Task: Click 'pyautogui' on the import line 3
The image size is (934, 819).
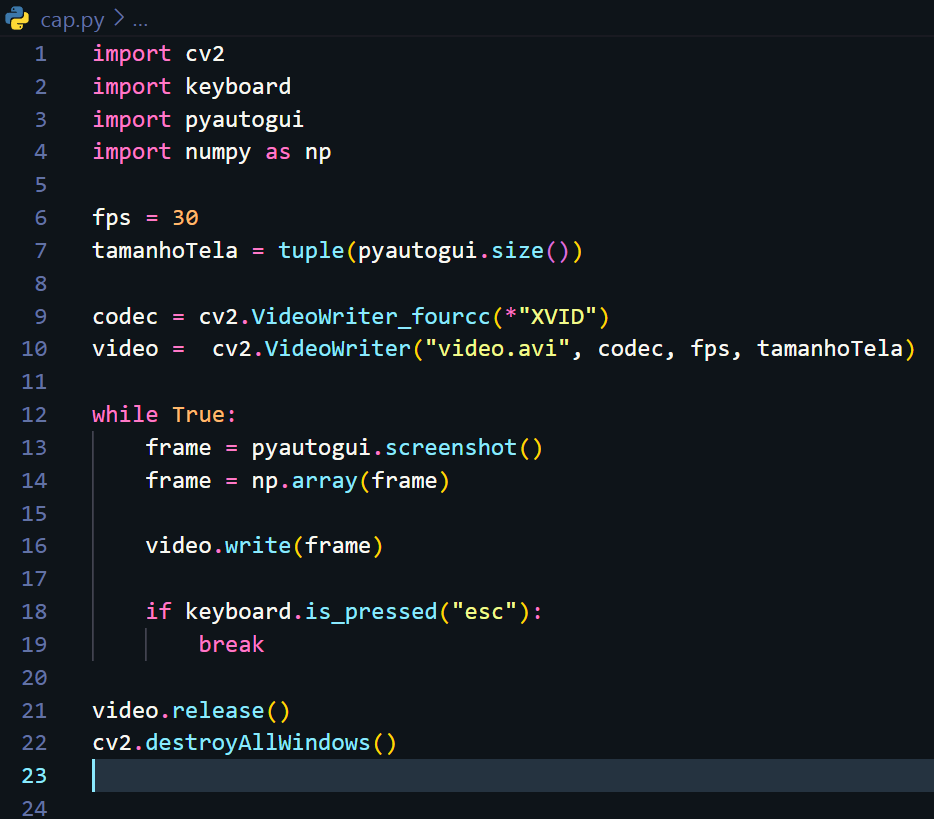Action: pos(244,120)
